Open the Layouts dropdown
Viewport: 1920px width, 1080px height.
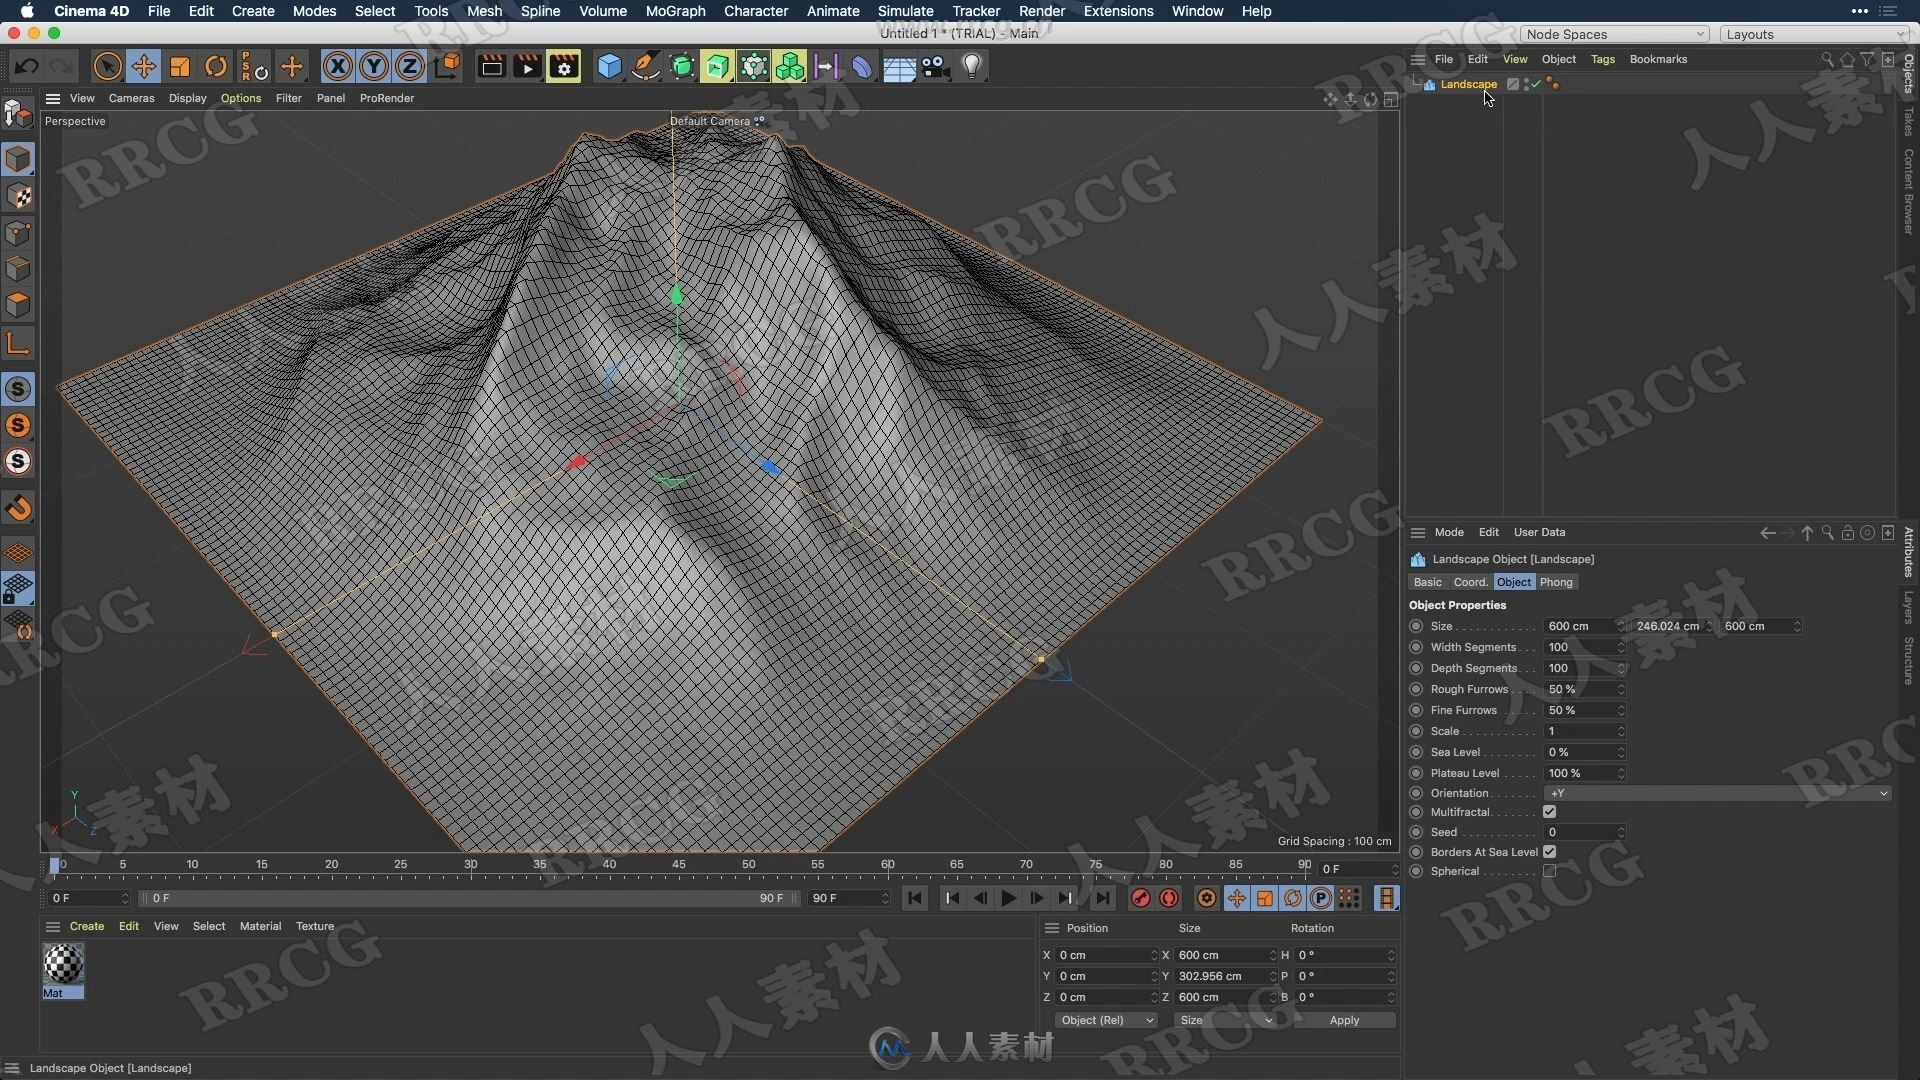[1815, 34]
